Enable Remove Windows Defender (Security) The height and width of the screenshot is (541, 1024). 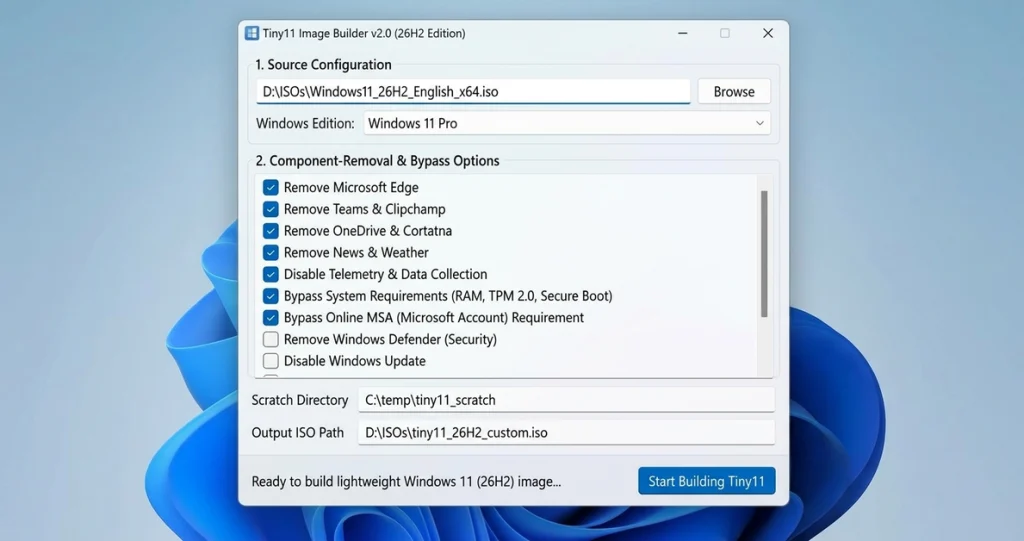[270, 339]
